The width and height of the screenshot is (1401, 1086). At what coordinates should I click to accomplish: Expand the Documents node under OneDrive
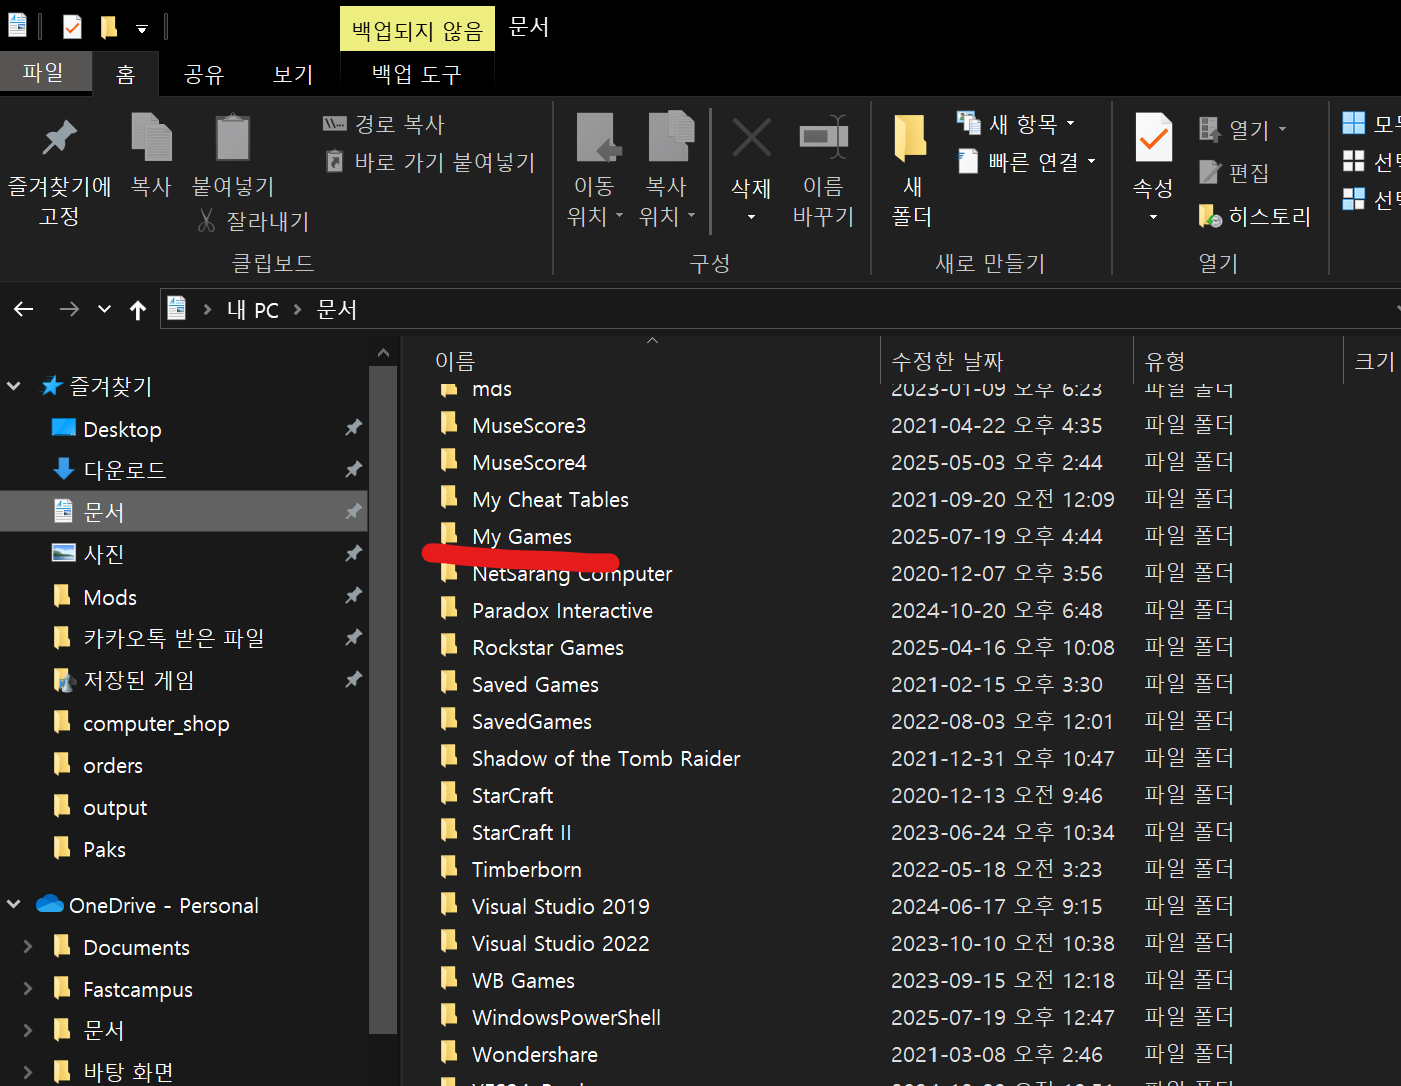click(x=27, y=947)
